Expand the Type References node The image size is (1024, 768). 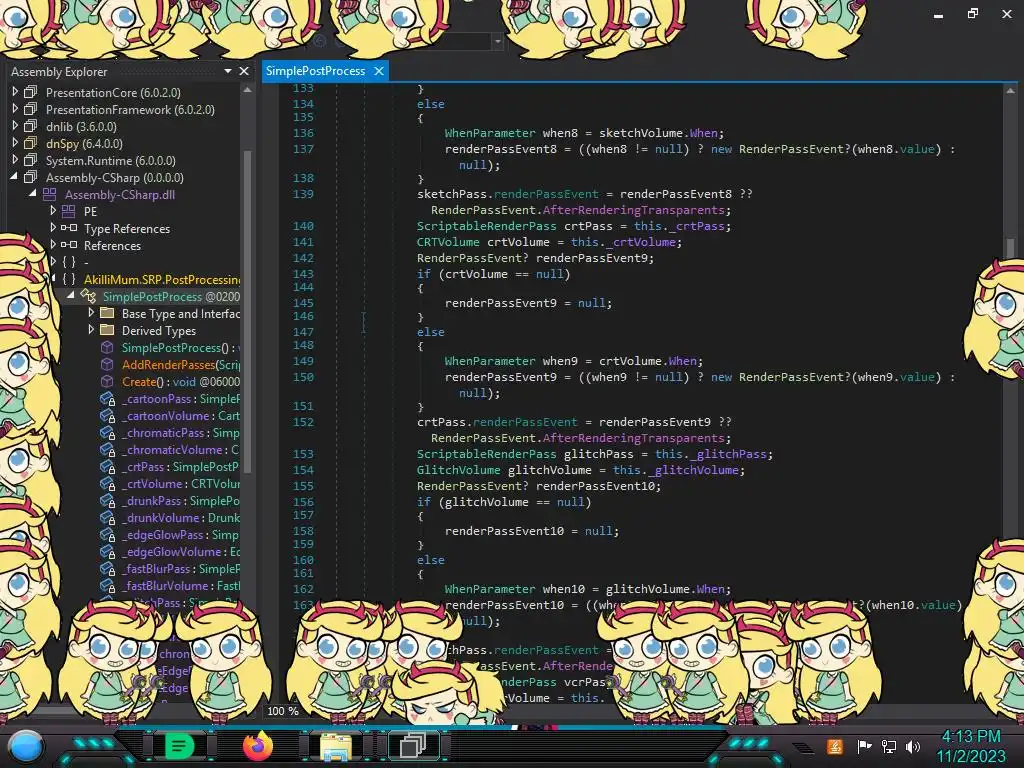pyautogui.click(x=53, y=227)
